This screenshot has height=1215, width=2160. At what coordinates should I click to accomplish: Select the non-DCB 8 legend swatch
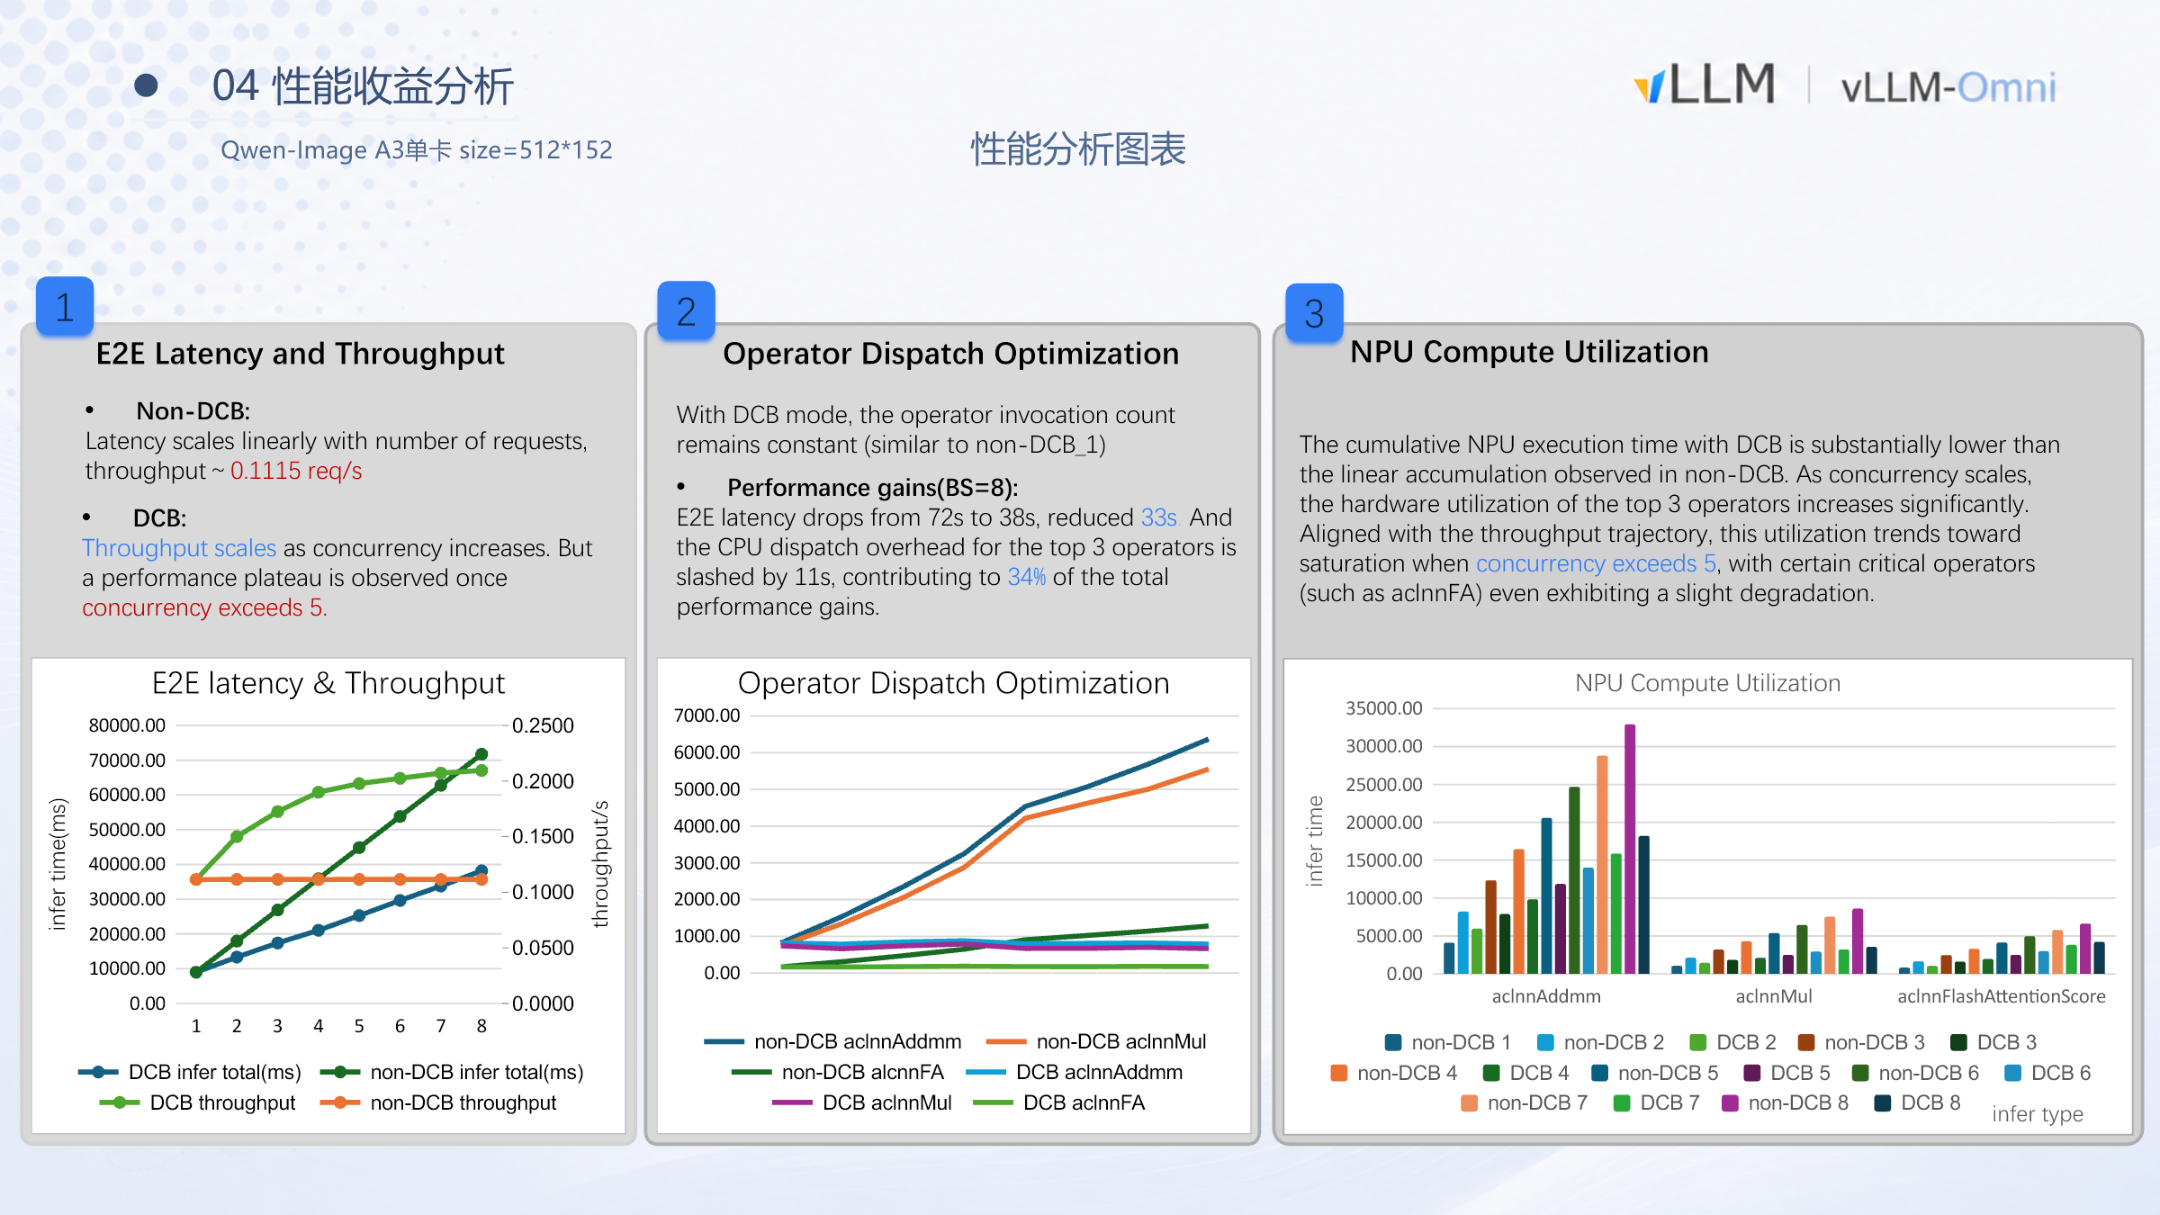click(1729, 1103)
